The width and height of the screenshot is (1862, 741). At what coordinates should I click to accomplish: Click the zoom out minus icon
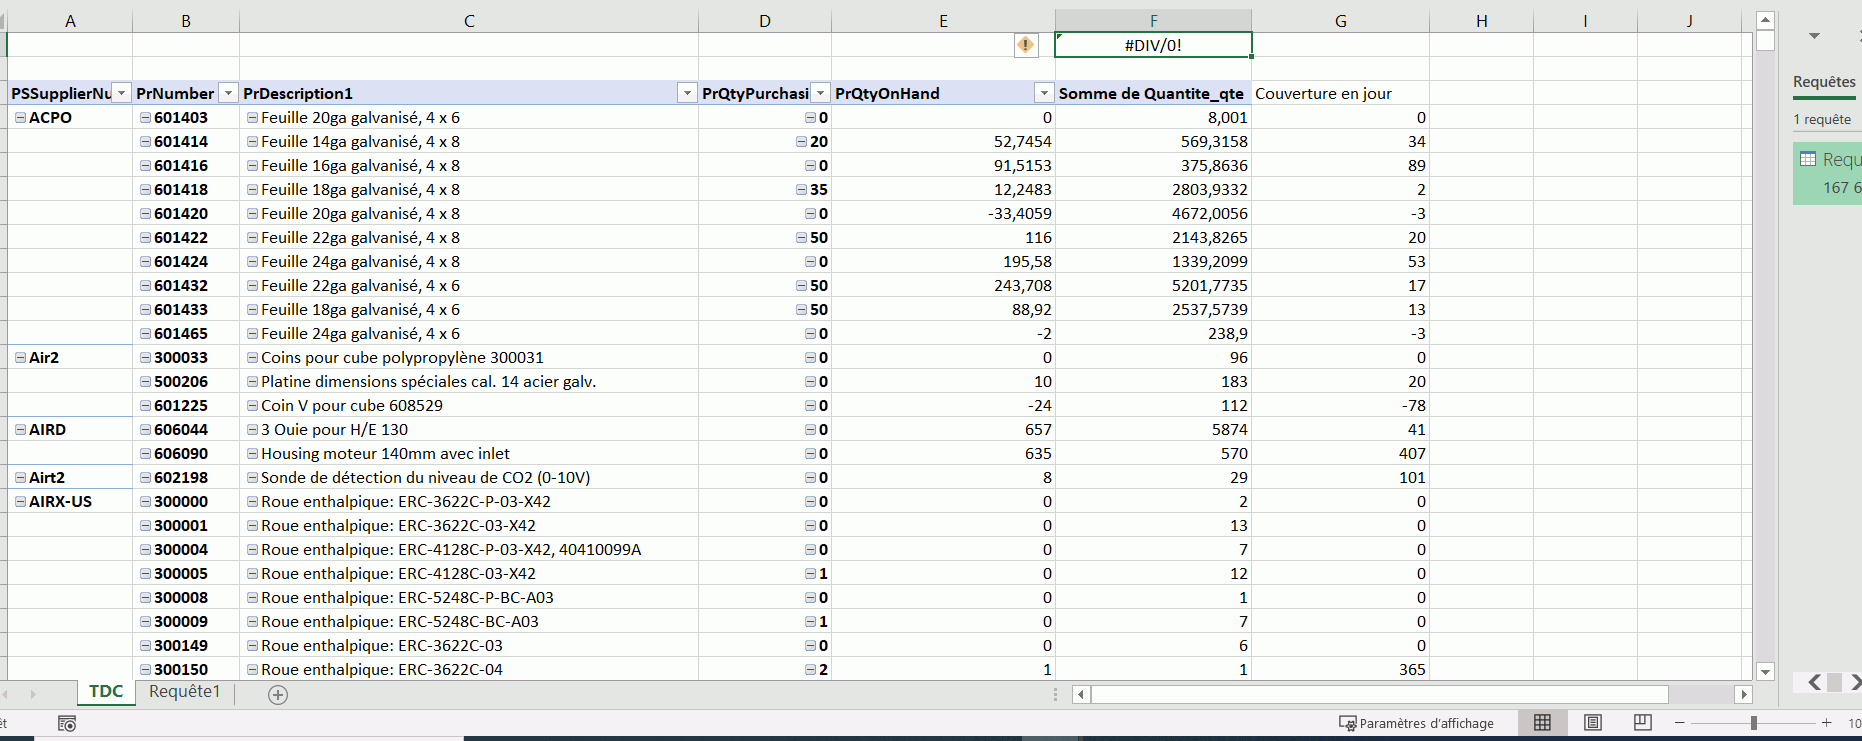tap(1680, 723)
